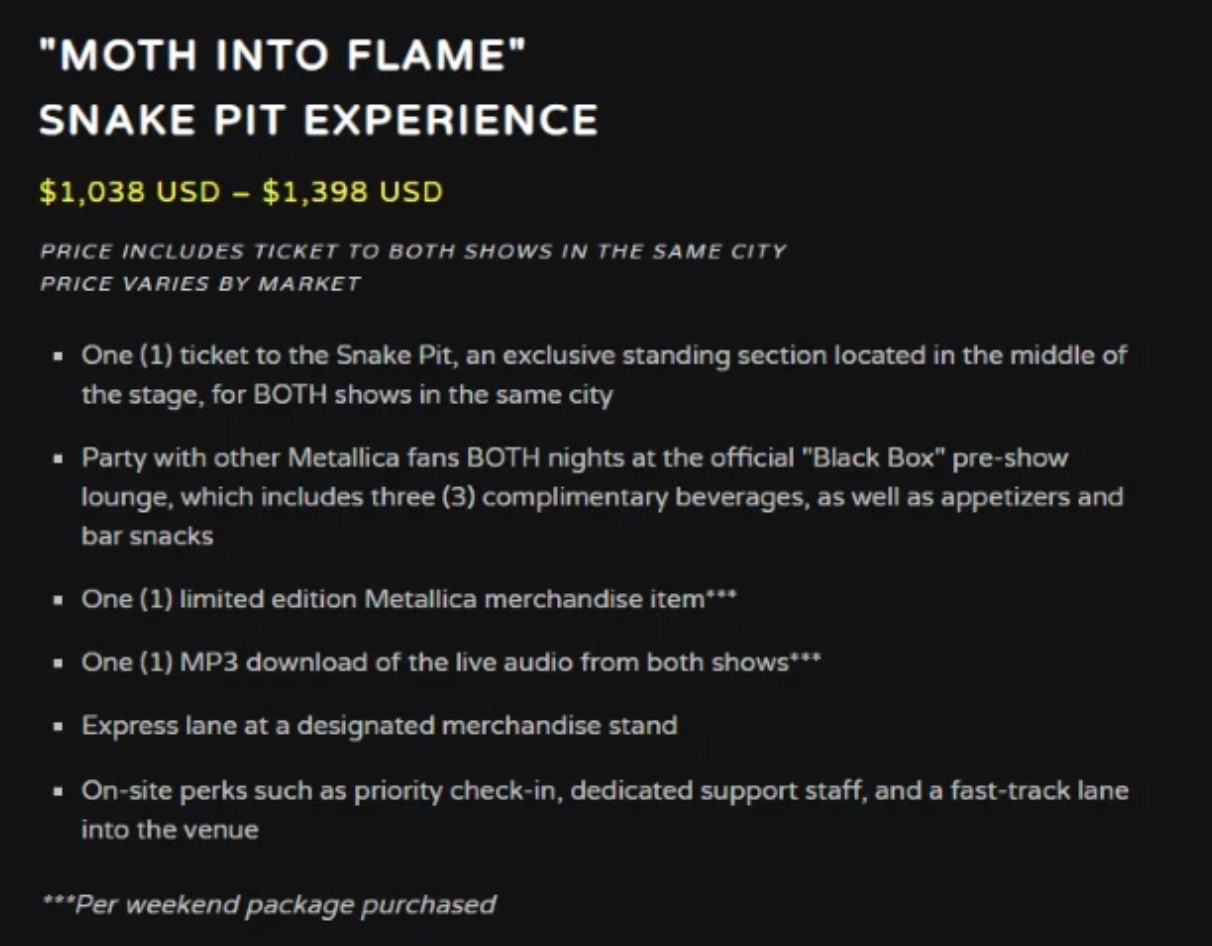Screen dimensions: 1212x946
Task: Click the MP3 download of live audio line
Action: [435, 662]
